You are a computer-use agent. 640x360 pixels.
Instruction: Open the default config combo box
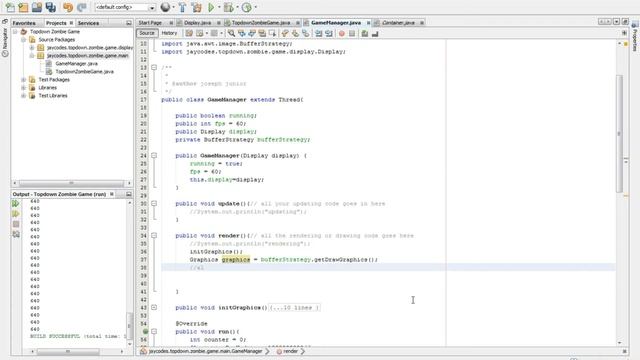click(x=125, y=7)
